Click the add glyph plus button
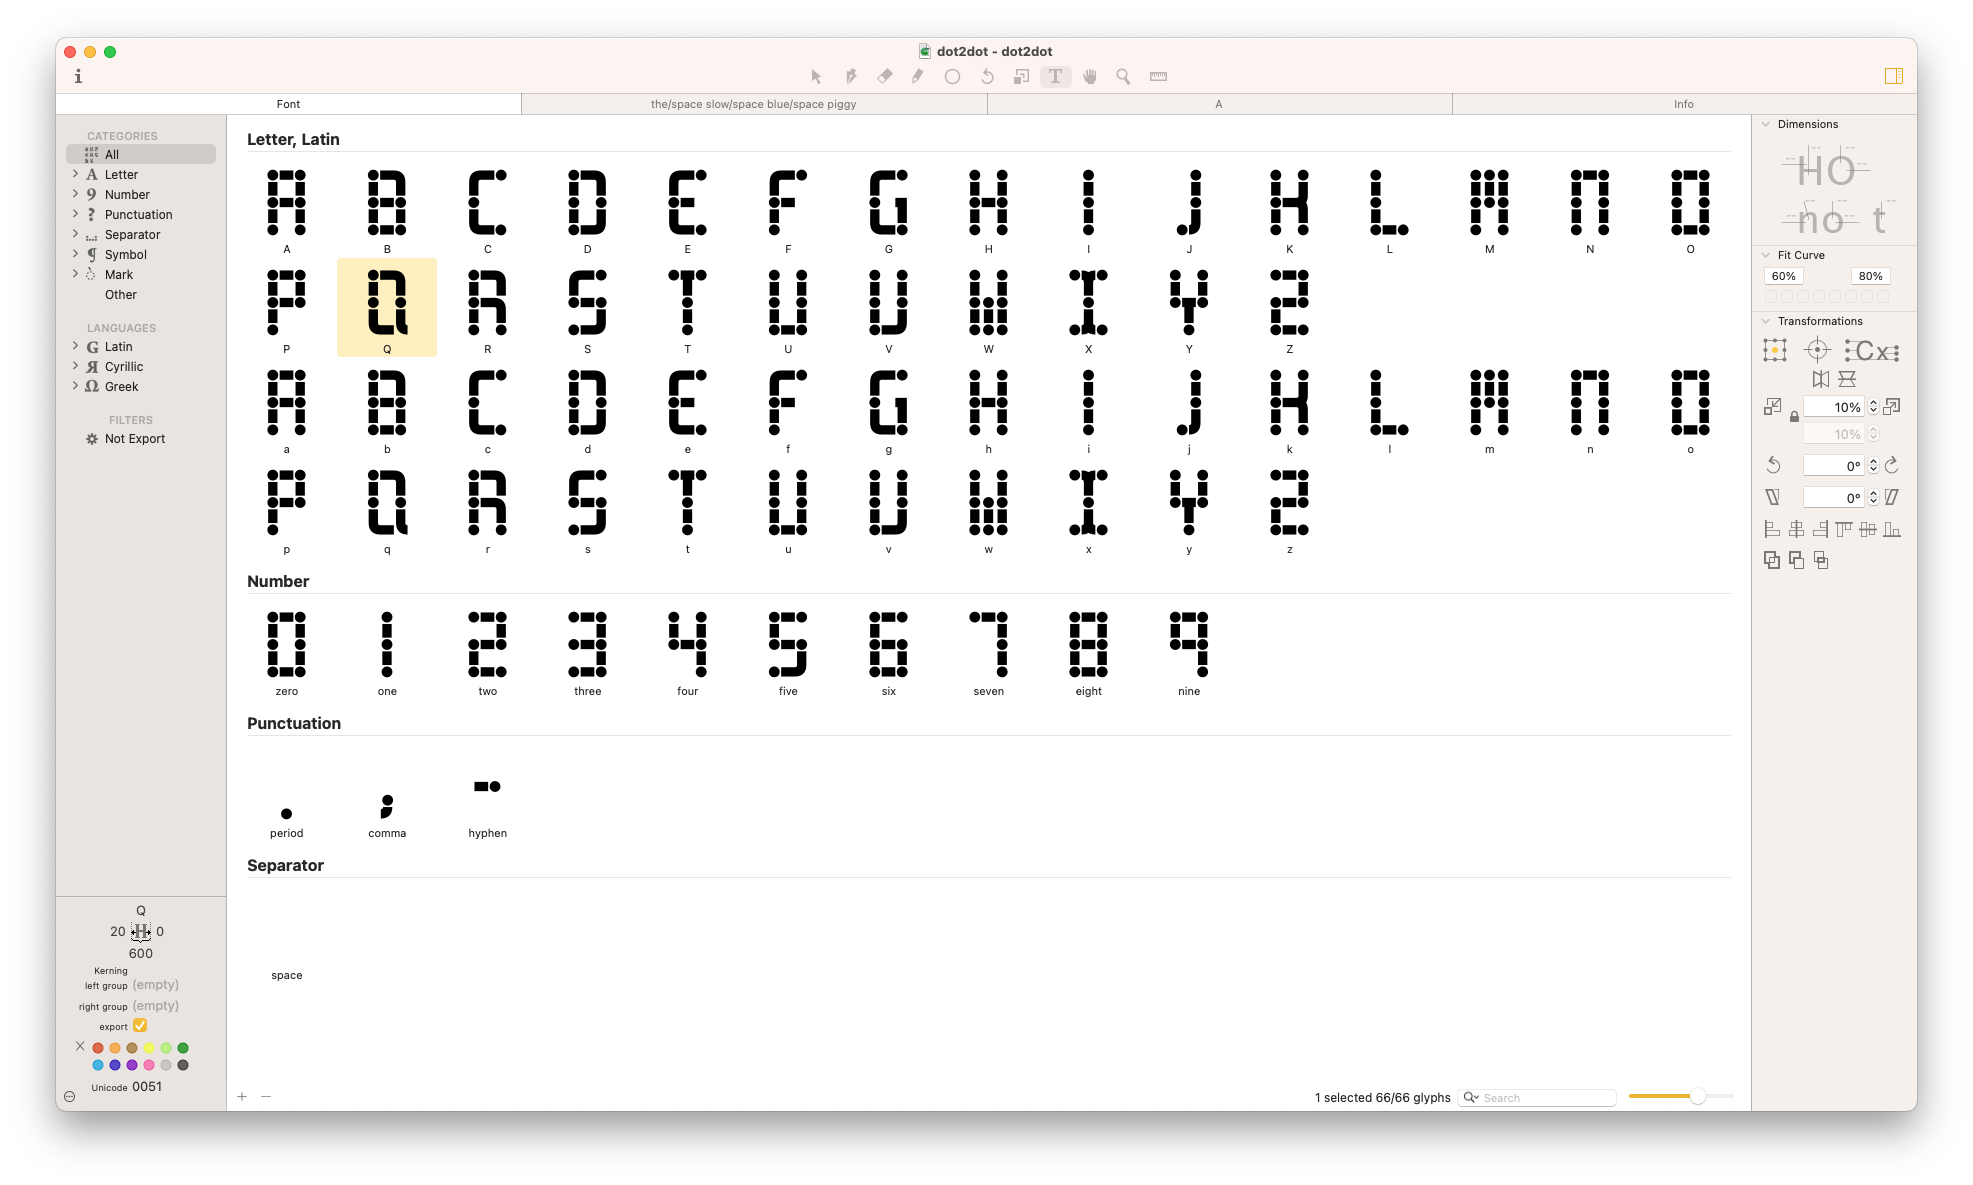This screenshot has width=1973, height=1185. [242, 1096]
